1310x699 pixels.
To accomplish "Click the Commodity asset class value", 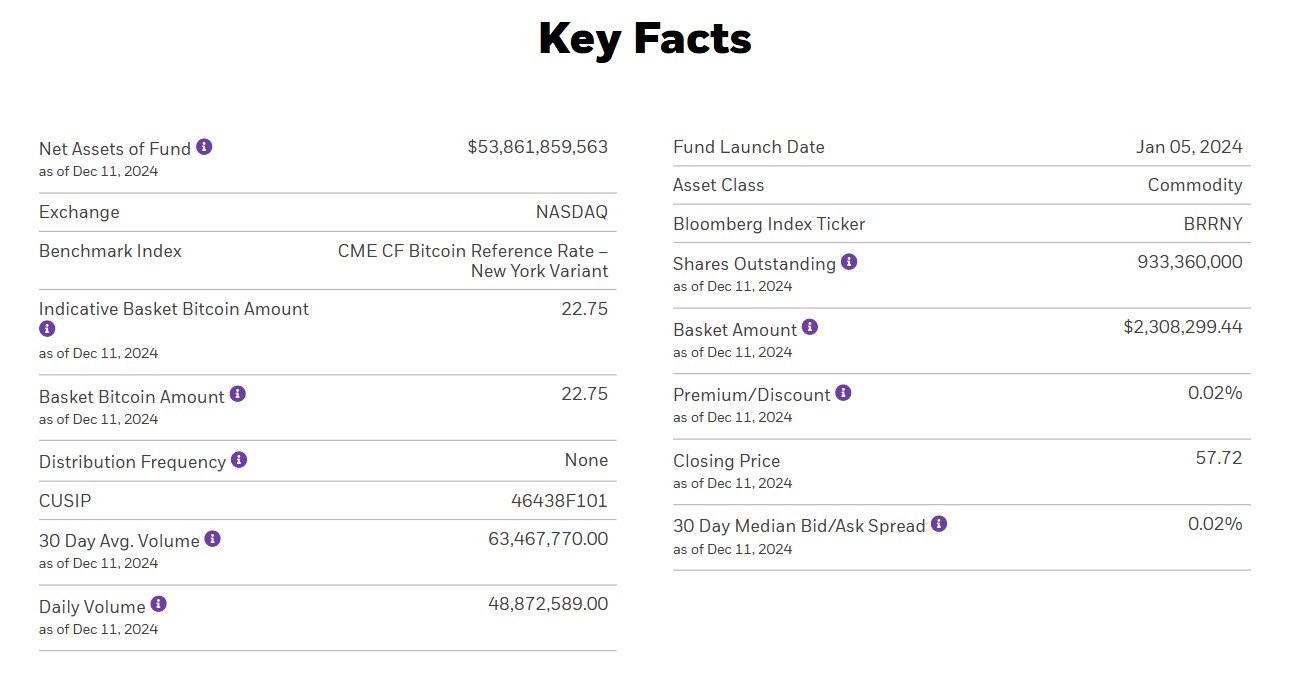I will point(1195,185).
